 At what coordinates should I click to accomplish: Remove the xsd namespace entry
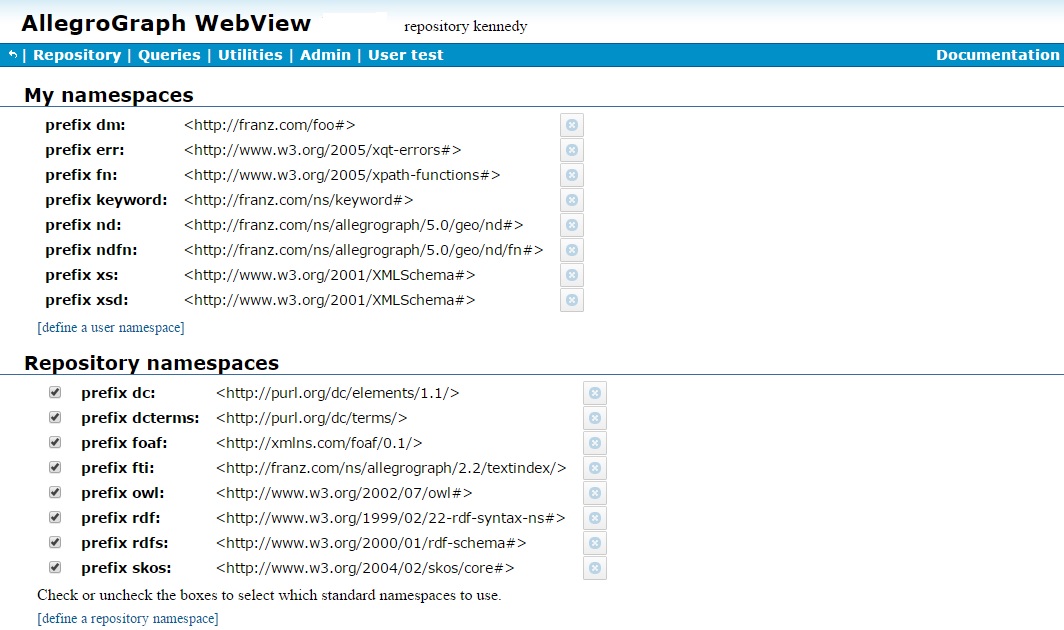[571, 300]
